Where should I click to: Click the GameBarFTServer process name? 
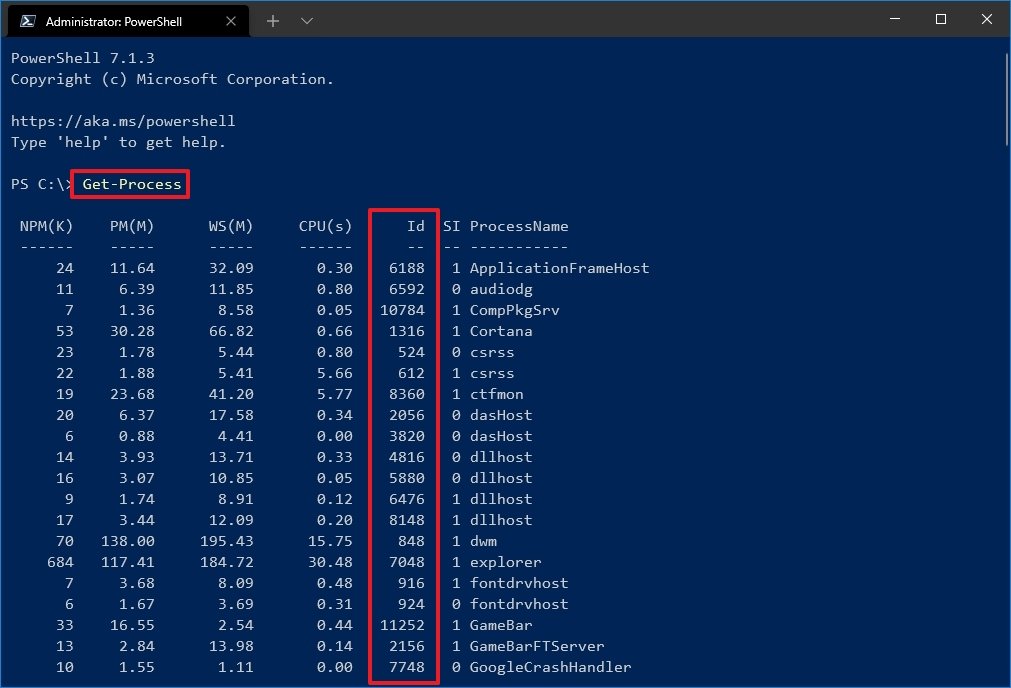pos(537,646)
